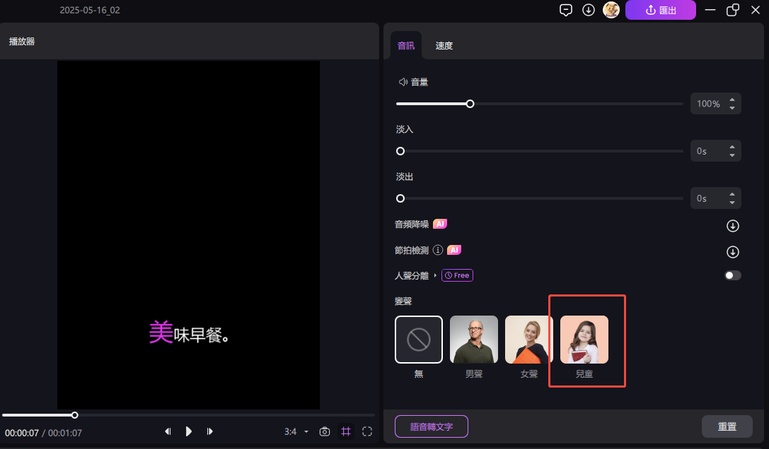
Task: Enter fullscreen preview mode
Action: [367, 431]
